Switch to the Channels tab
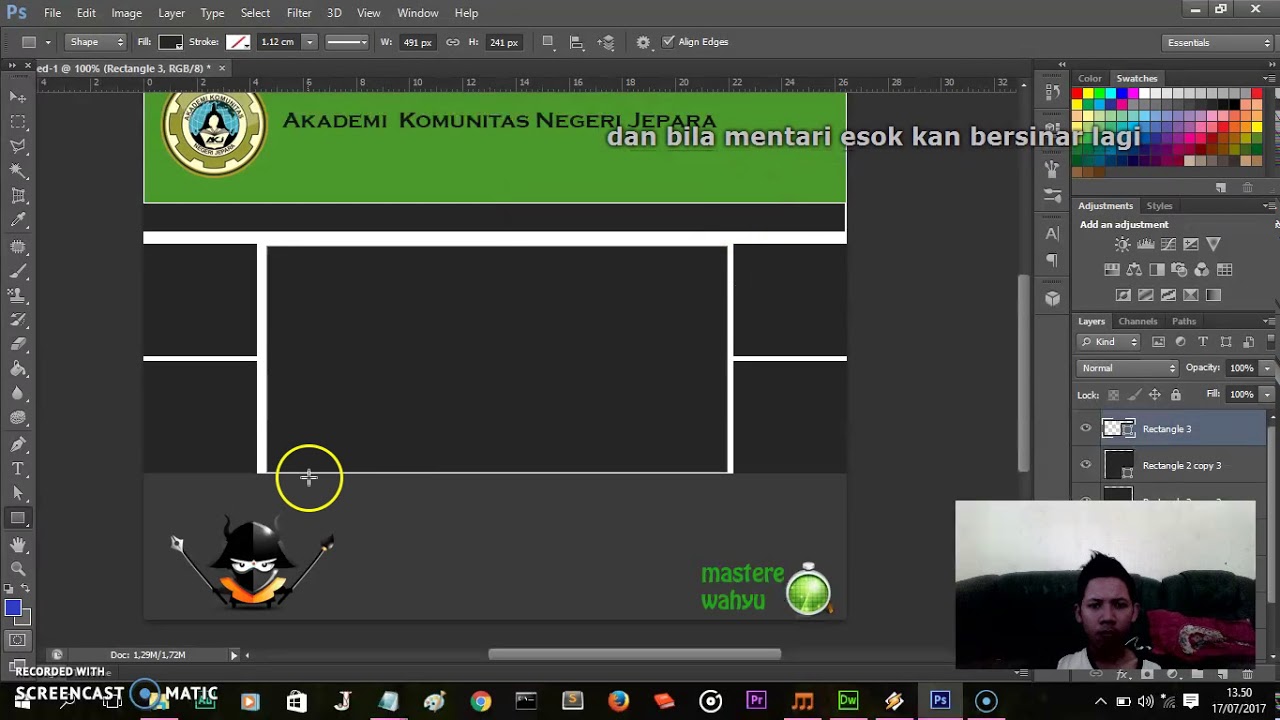The image size is (1280, 720). click(1137, 321)
